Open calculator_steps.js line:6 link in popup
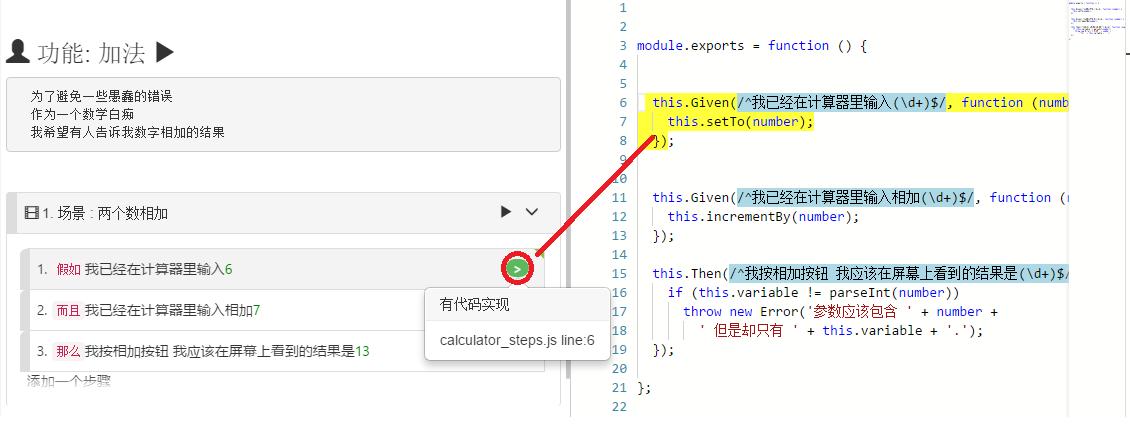Screen dimensions: 1130x437 click(517, 341)
